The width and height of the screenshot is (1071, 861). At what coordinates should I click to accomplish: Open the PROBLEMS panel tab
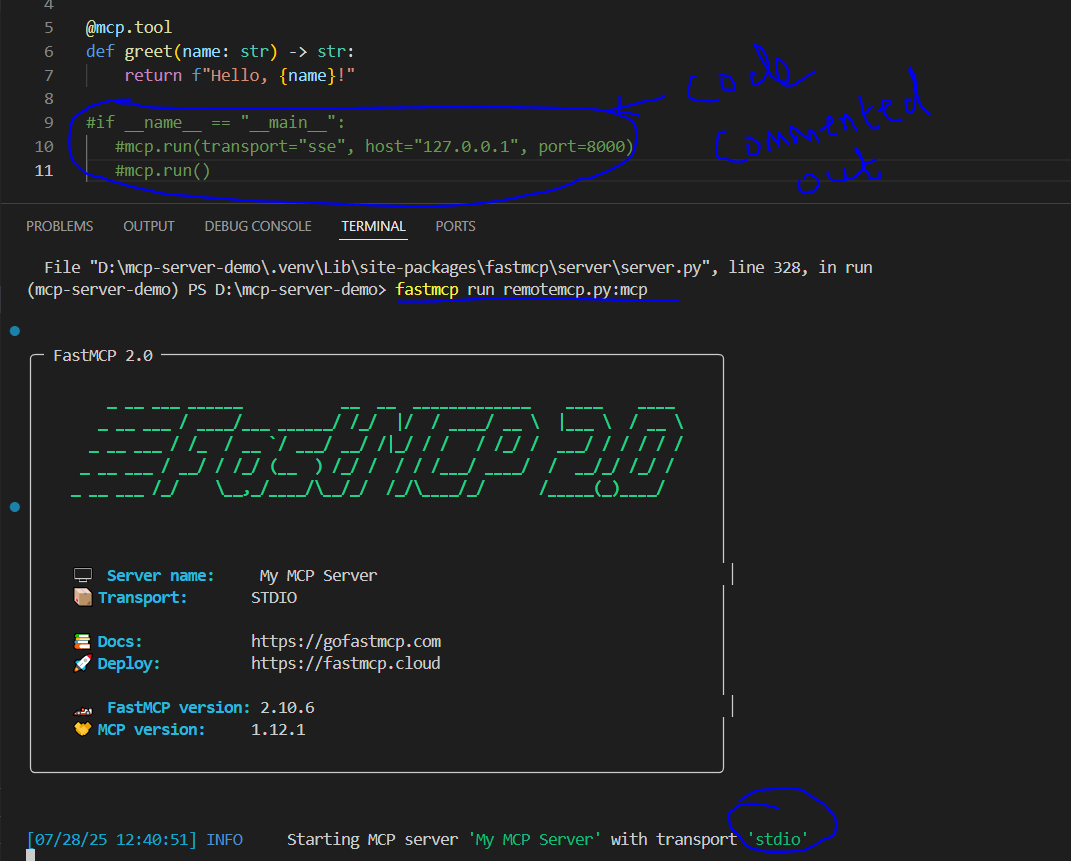coord(59,226)
